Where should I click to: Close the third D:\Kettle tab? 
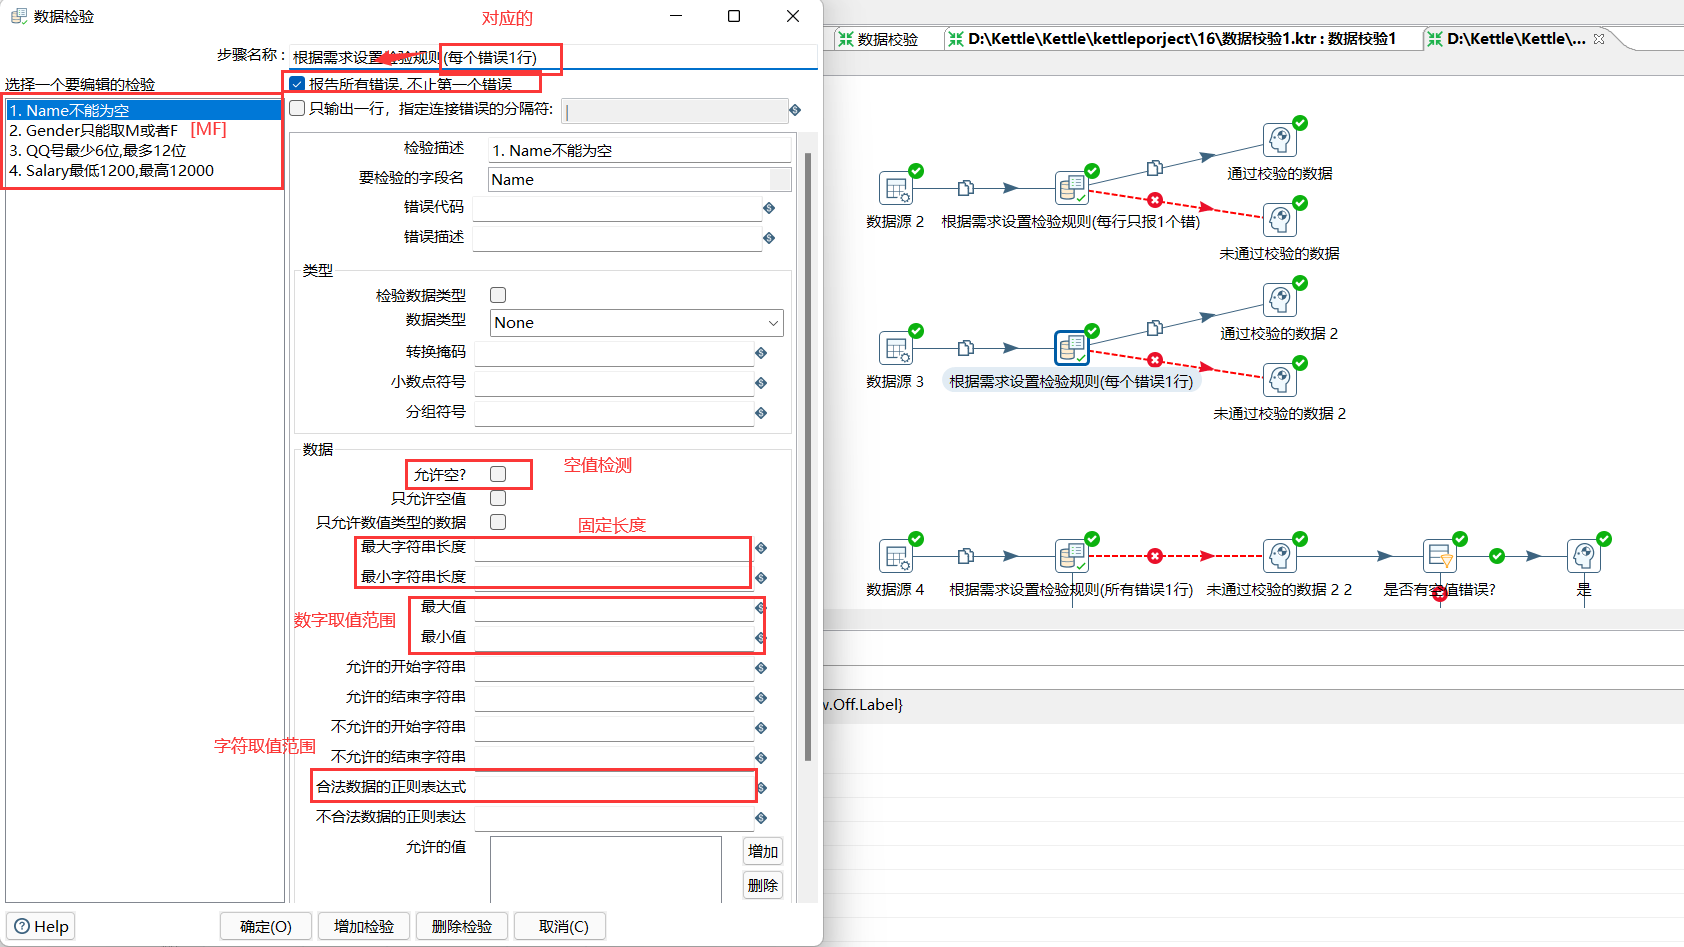[1599, 39]
